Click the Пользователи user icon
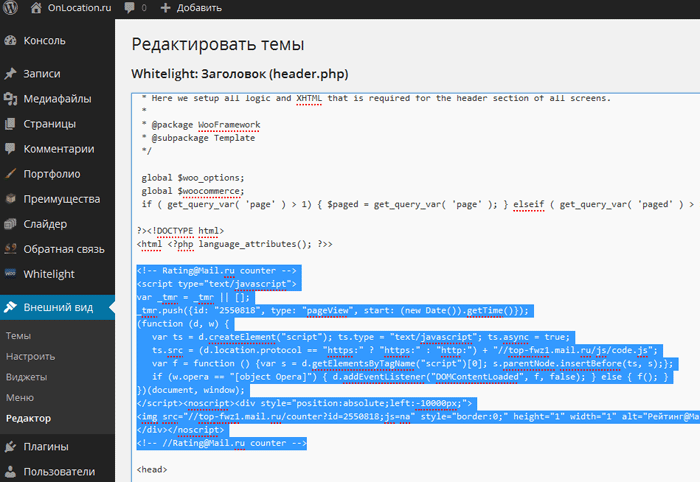Viewport: 700px width, 482px height. 10,472
